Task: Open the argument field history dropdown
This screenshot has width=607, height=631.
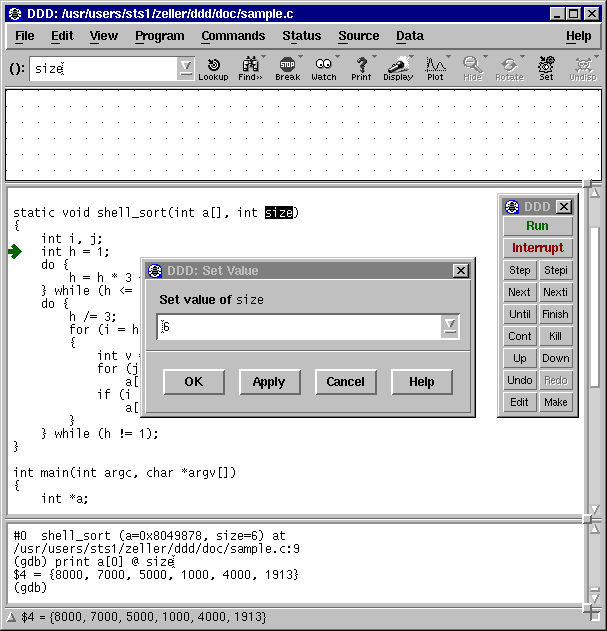Action: point(186,68)
